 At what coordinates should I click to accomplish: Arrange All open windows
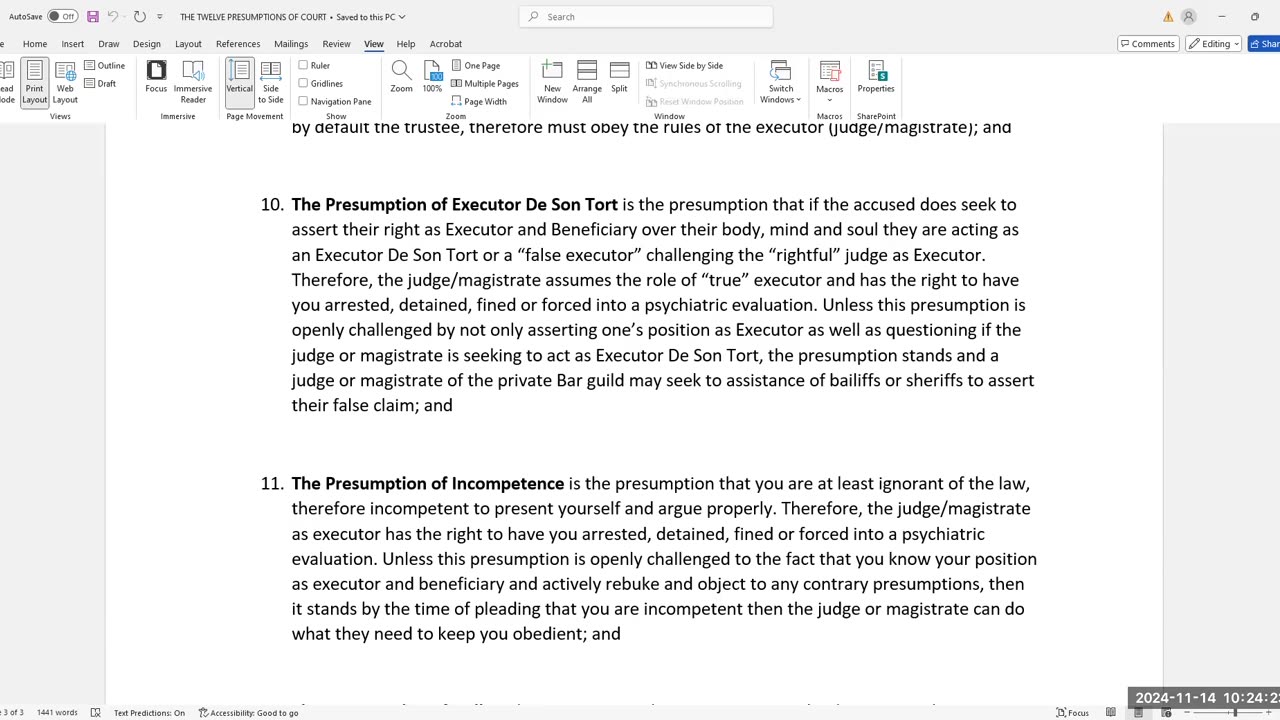587,82
